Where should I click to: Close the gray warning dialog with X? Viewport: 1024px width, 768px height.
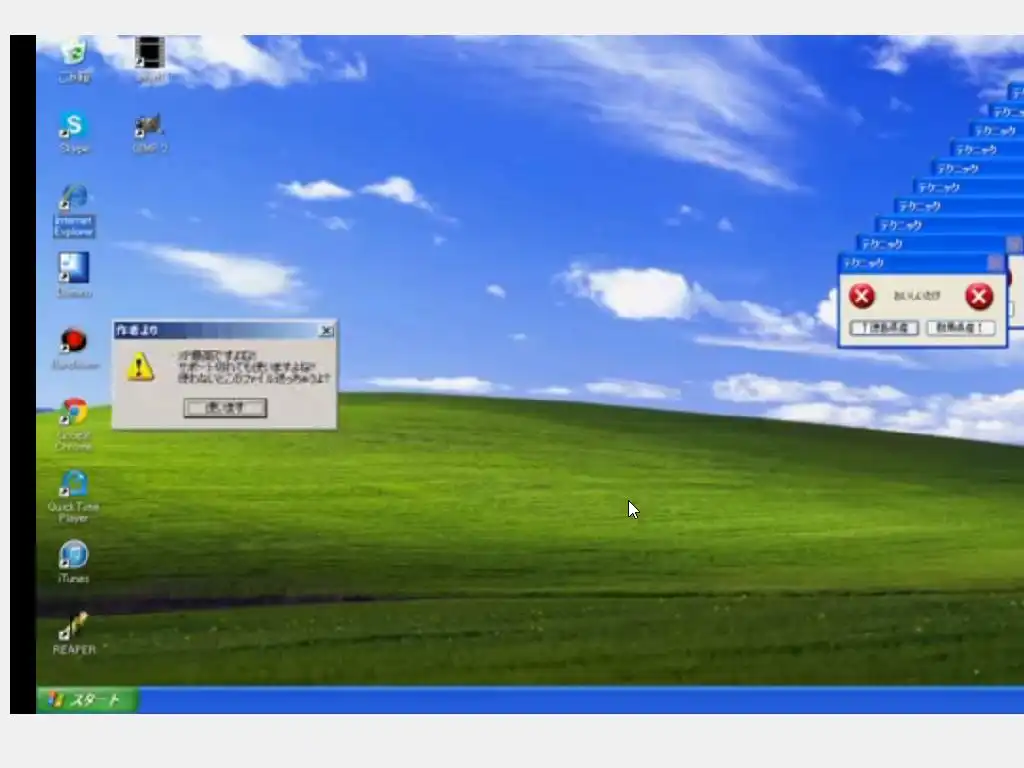coord(327,331)
